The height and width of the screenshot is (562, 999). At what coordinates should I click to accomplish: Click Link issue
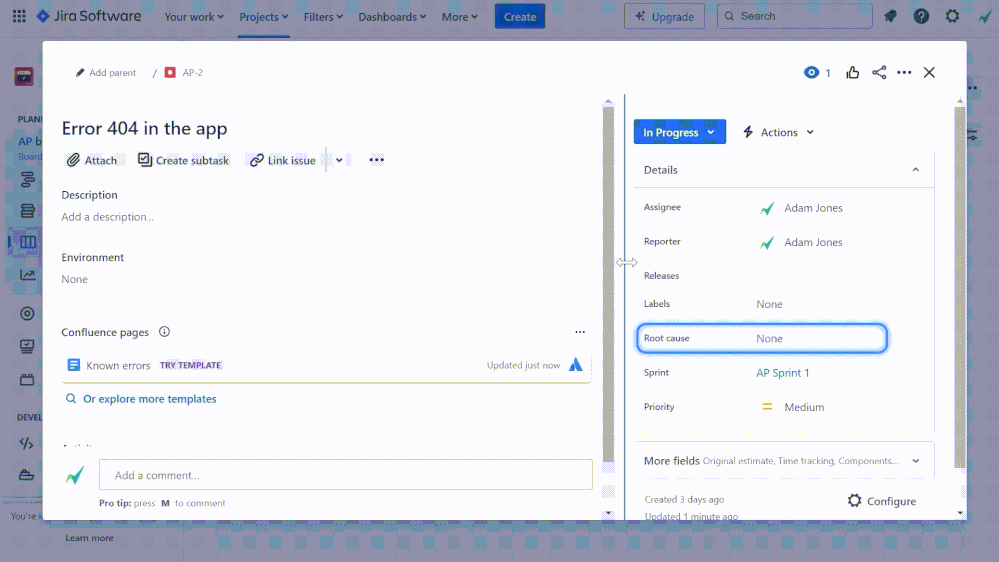(283, 161)
